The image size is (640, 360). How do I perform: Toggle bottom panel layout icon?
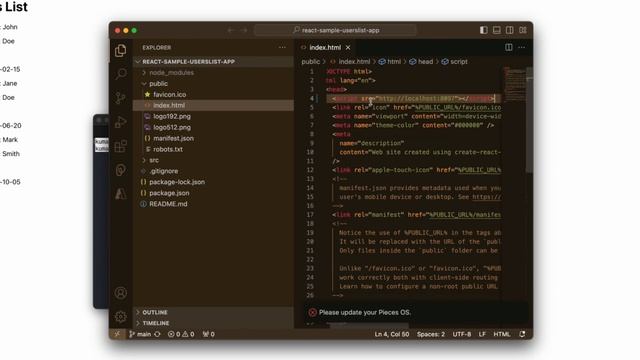(x=497, y=30)
